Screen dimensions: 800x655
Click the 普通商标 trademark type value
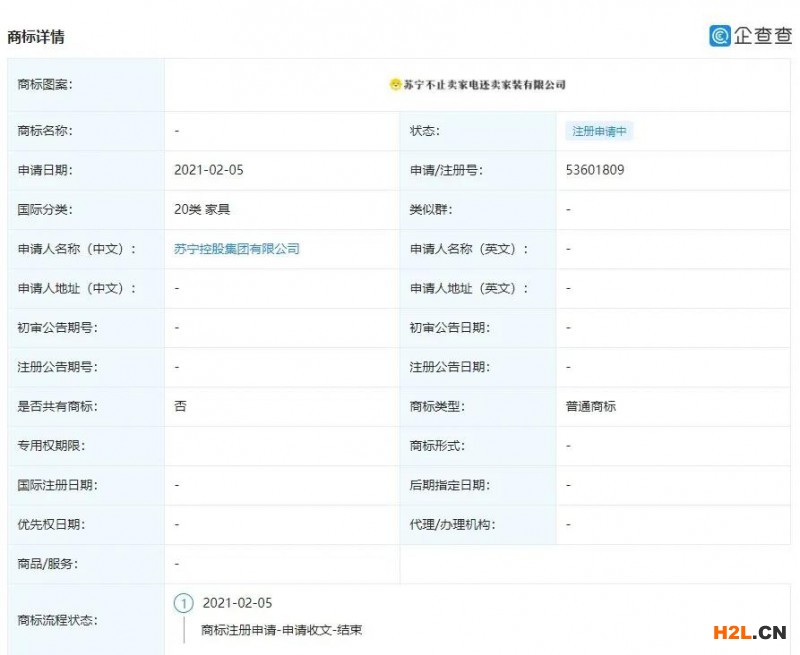[590, 407]
